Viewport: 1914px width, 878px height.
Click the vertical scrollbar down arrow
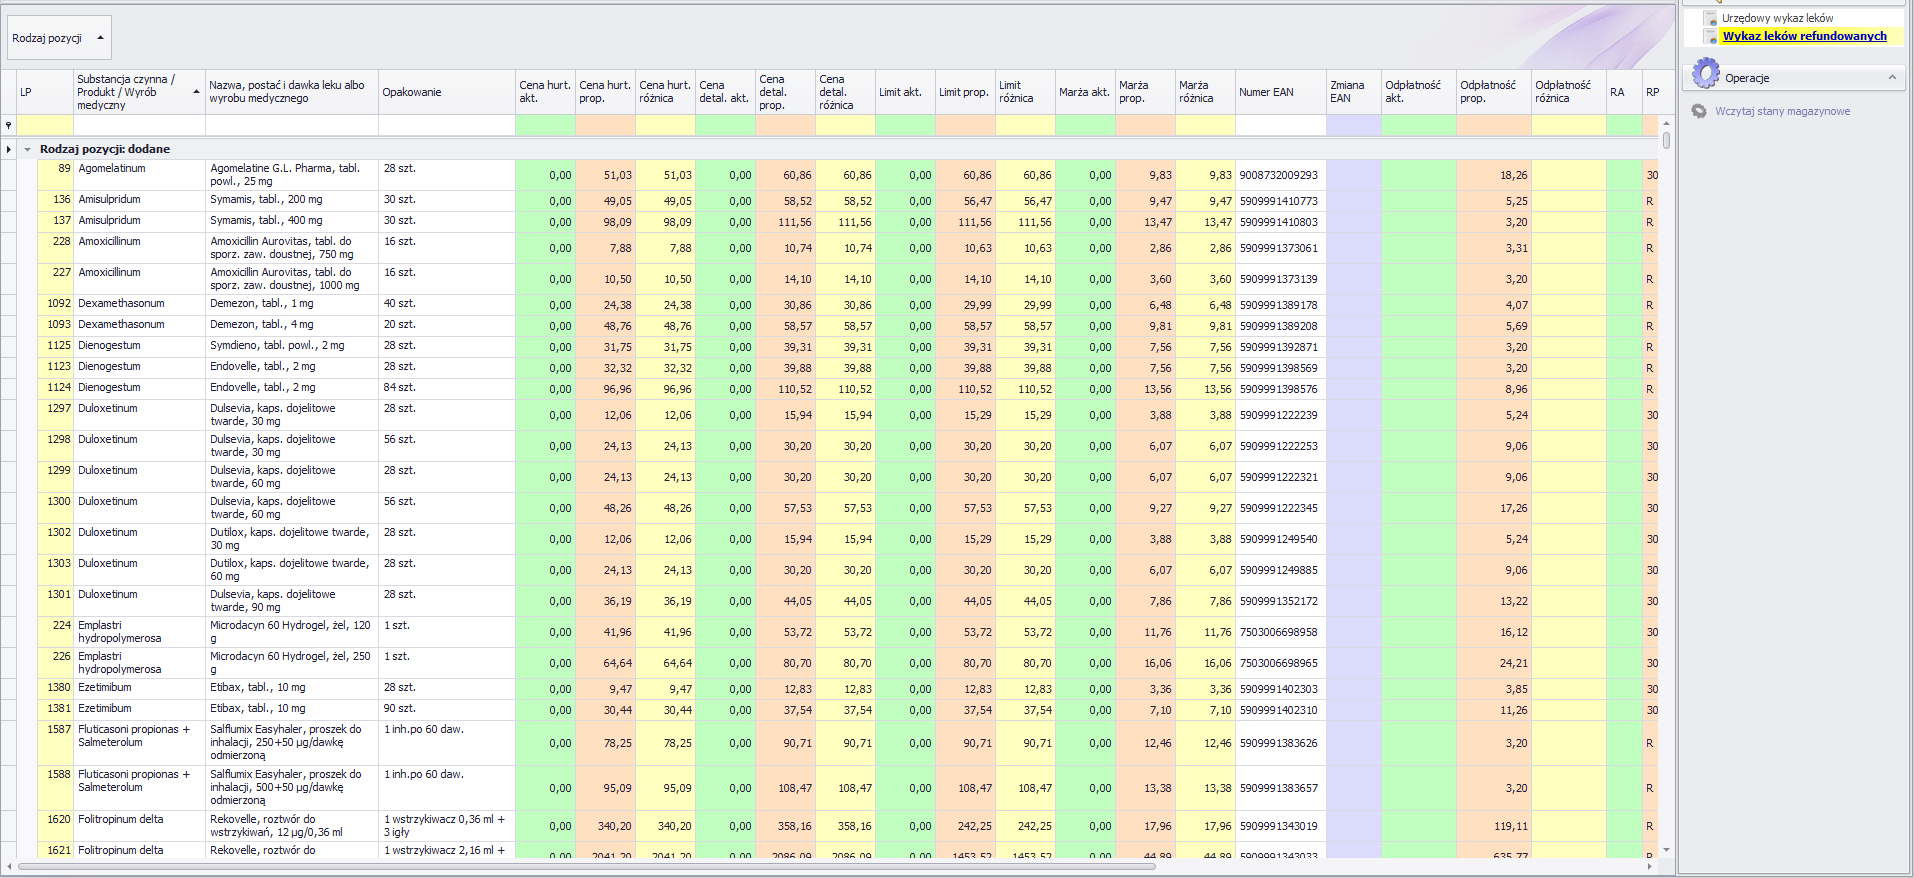1666,850
